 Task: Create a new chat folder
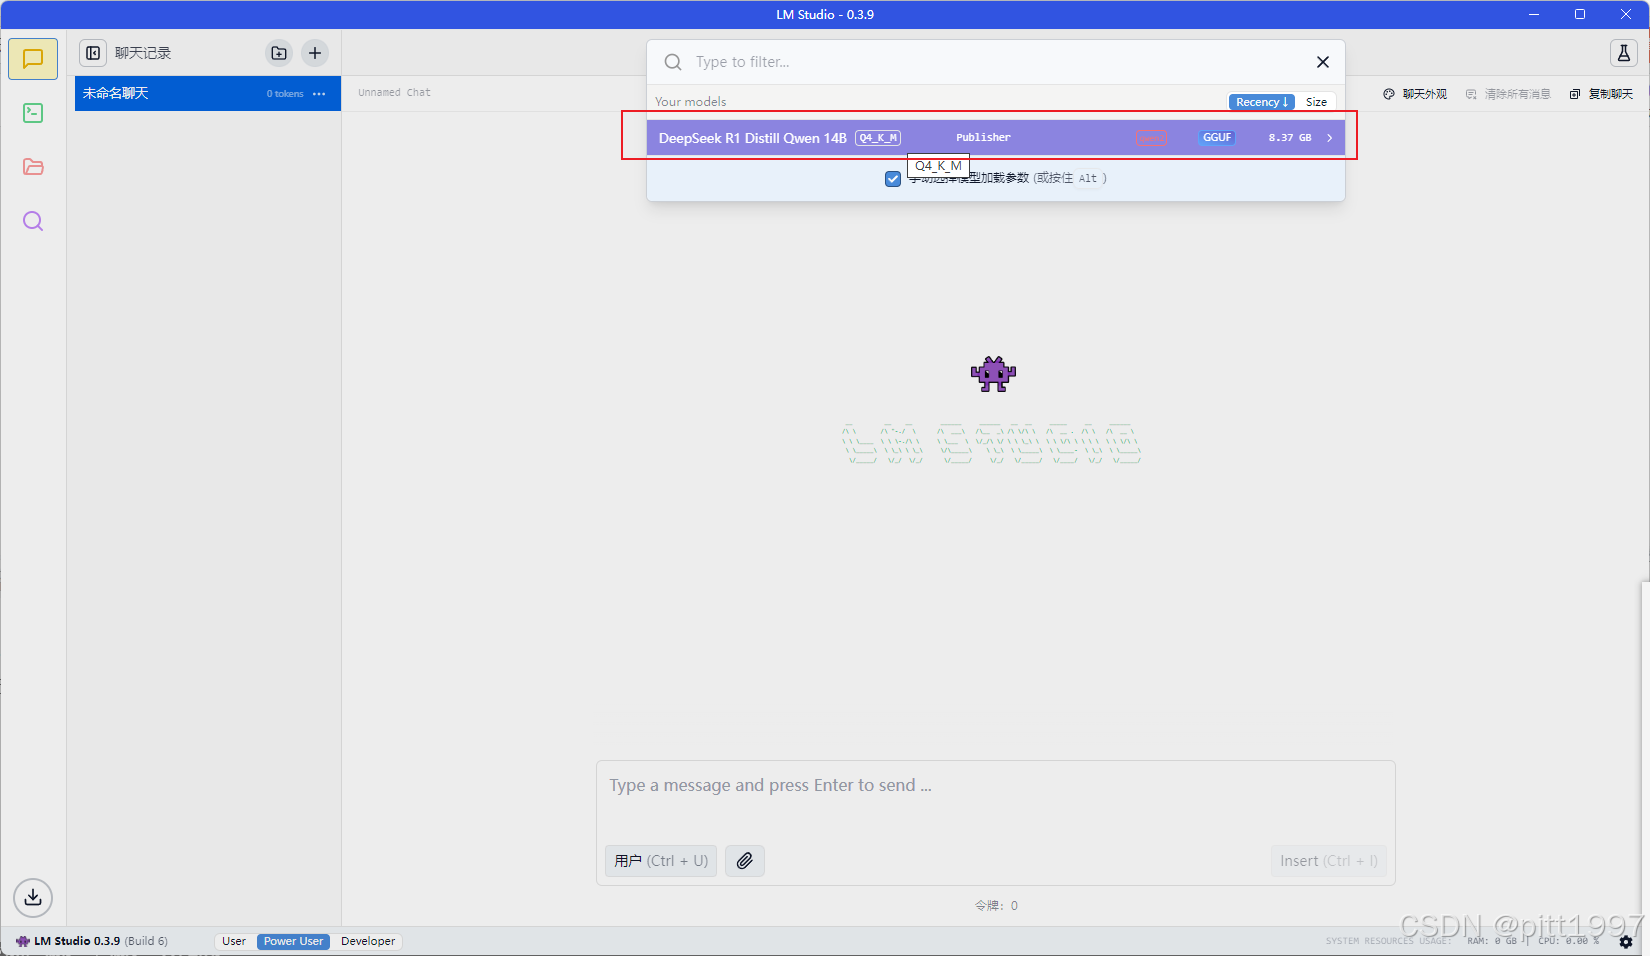click(279, 53)
